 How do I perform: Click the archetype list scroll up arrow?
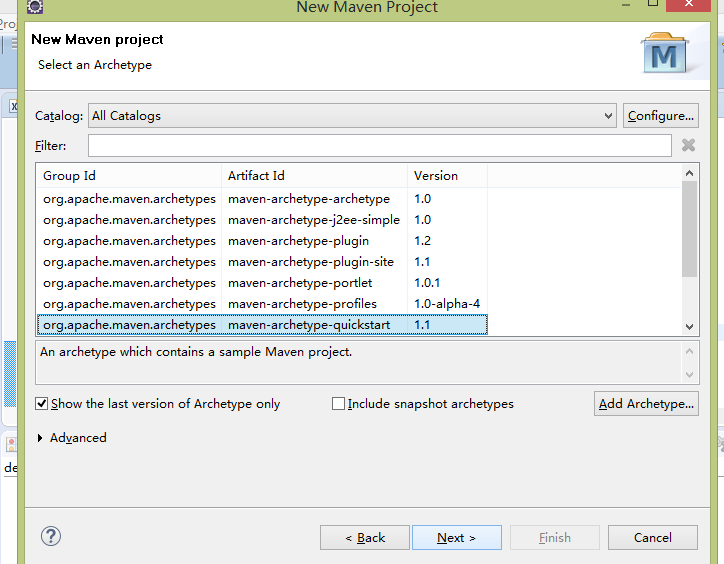click(x=689, y=173)
